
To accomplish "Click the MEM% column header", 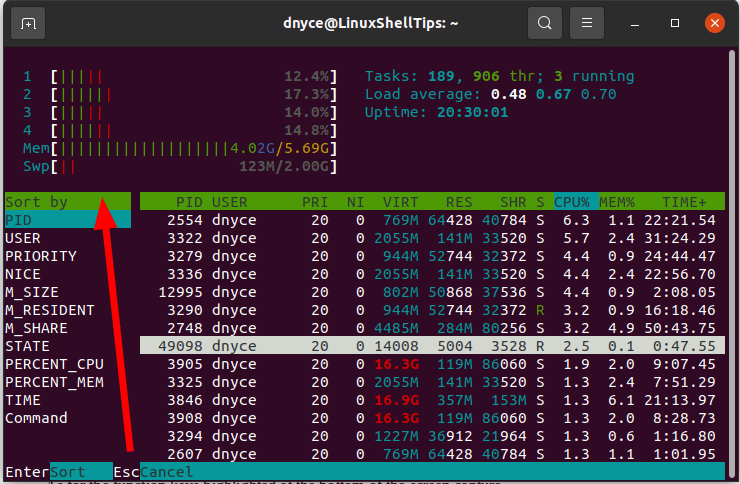I will pyautogui.click(x=617, y=202).
